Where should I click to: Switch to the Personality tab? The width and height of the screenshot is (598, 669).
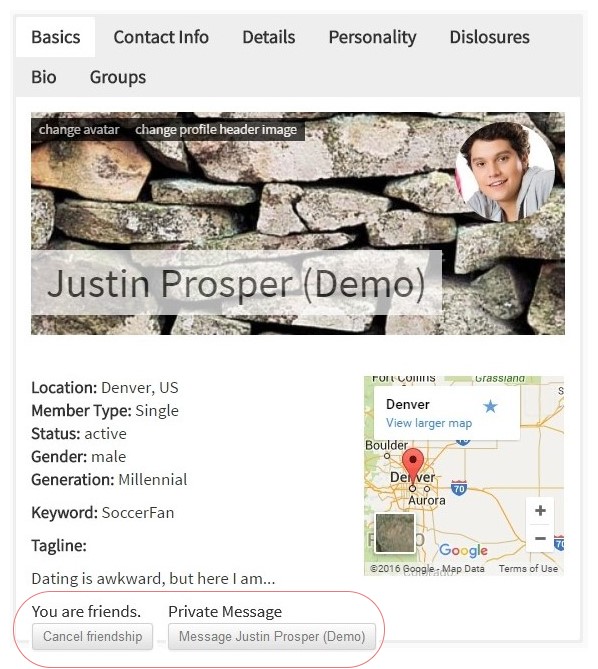[x=372, y=37]
